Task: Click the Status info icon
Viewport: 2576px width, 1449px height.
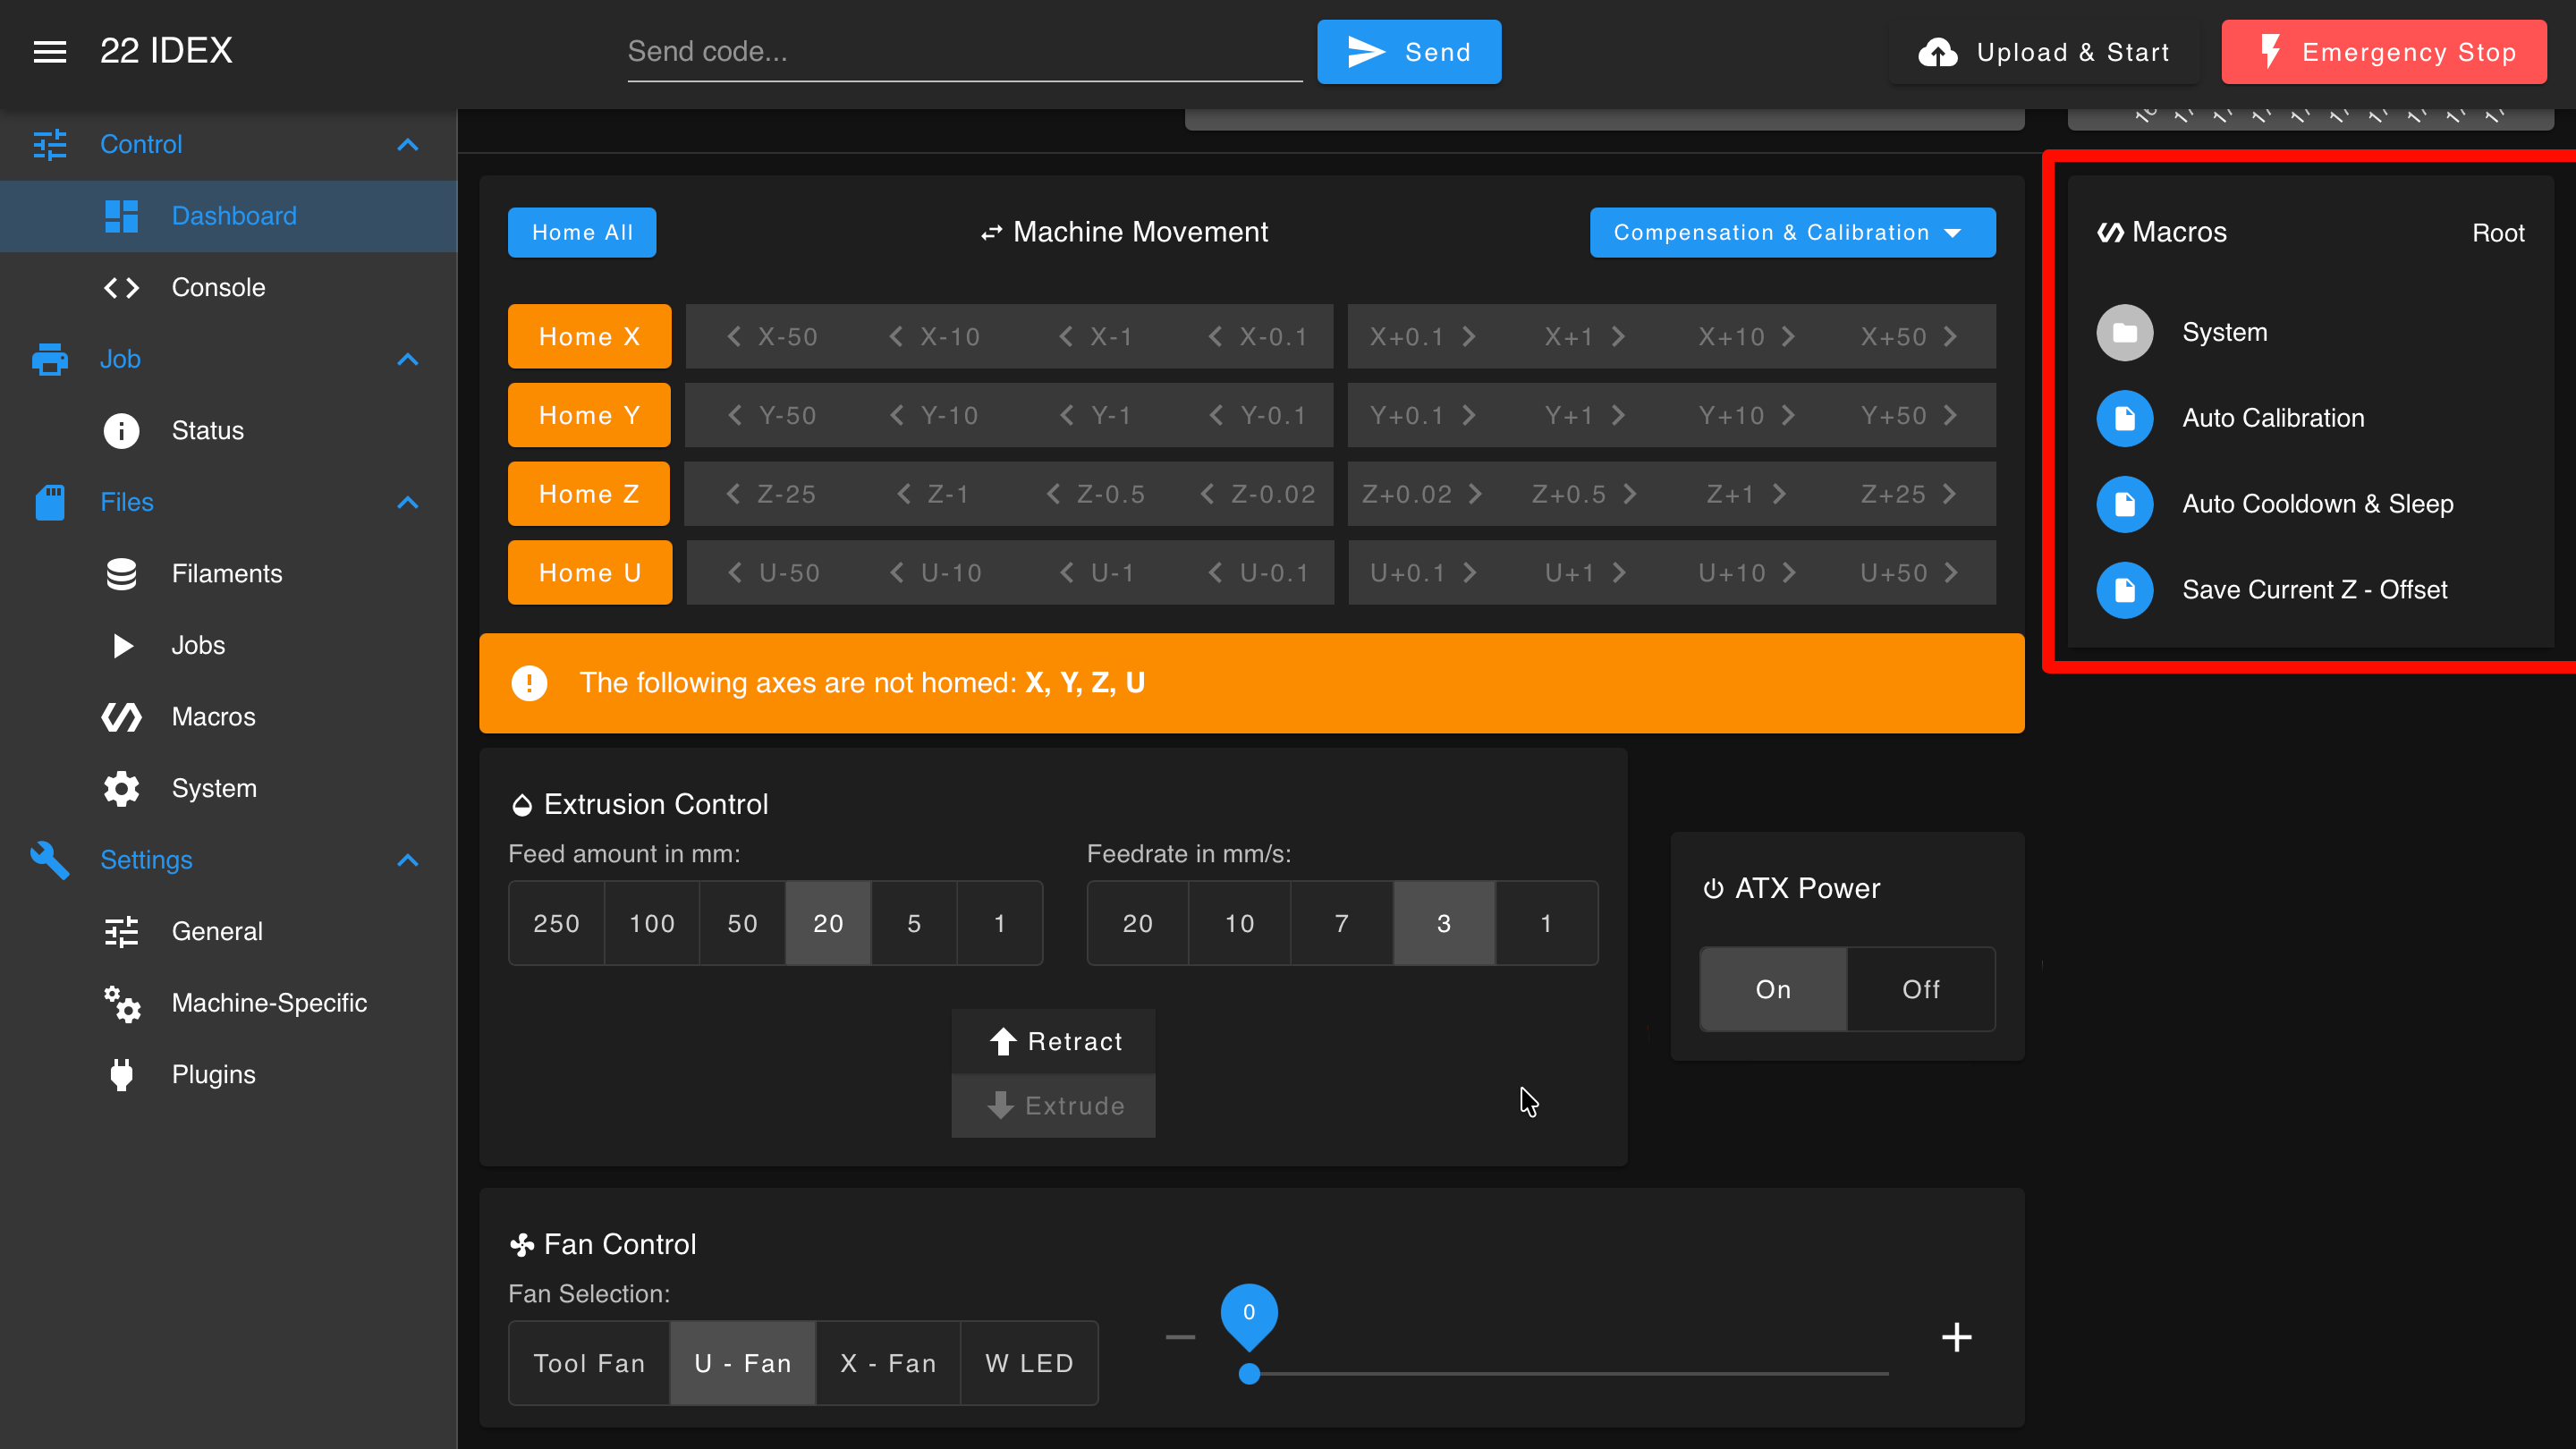Action: tap(121, 431)
